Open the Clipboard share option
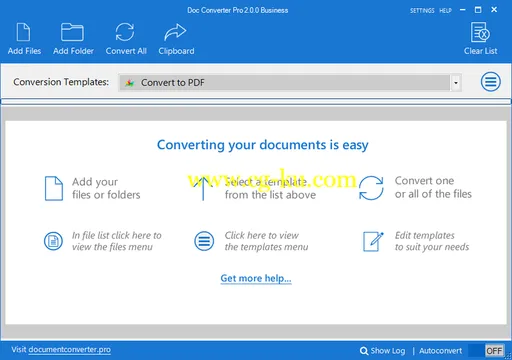Screen dimensions: 512x360 (x=176, y=39)
